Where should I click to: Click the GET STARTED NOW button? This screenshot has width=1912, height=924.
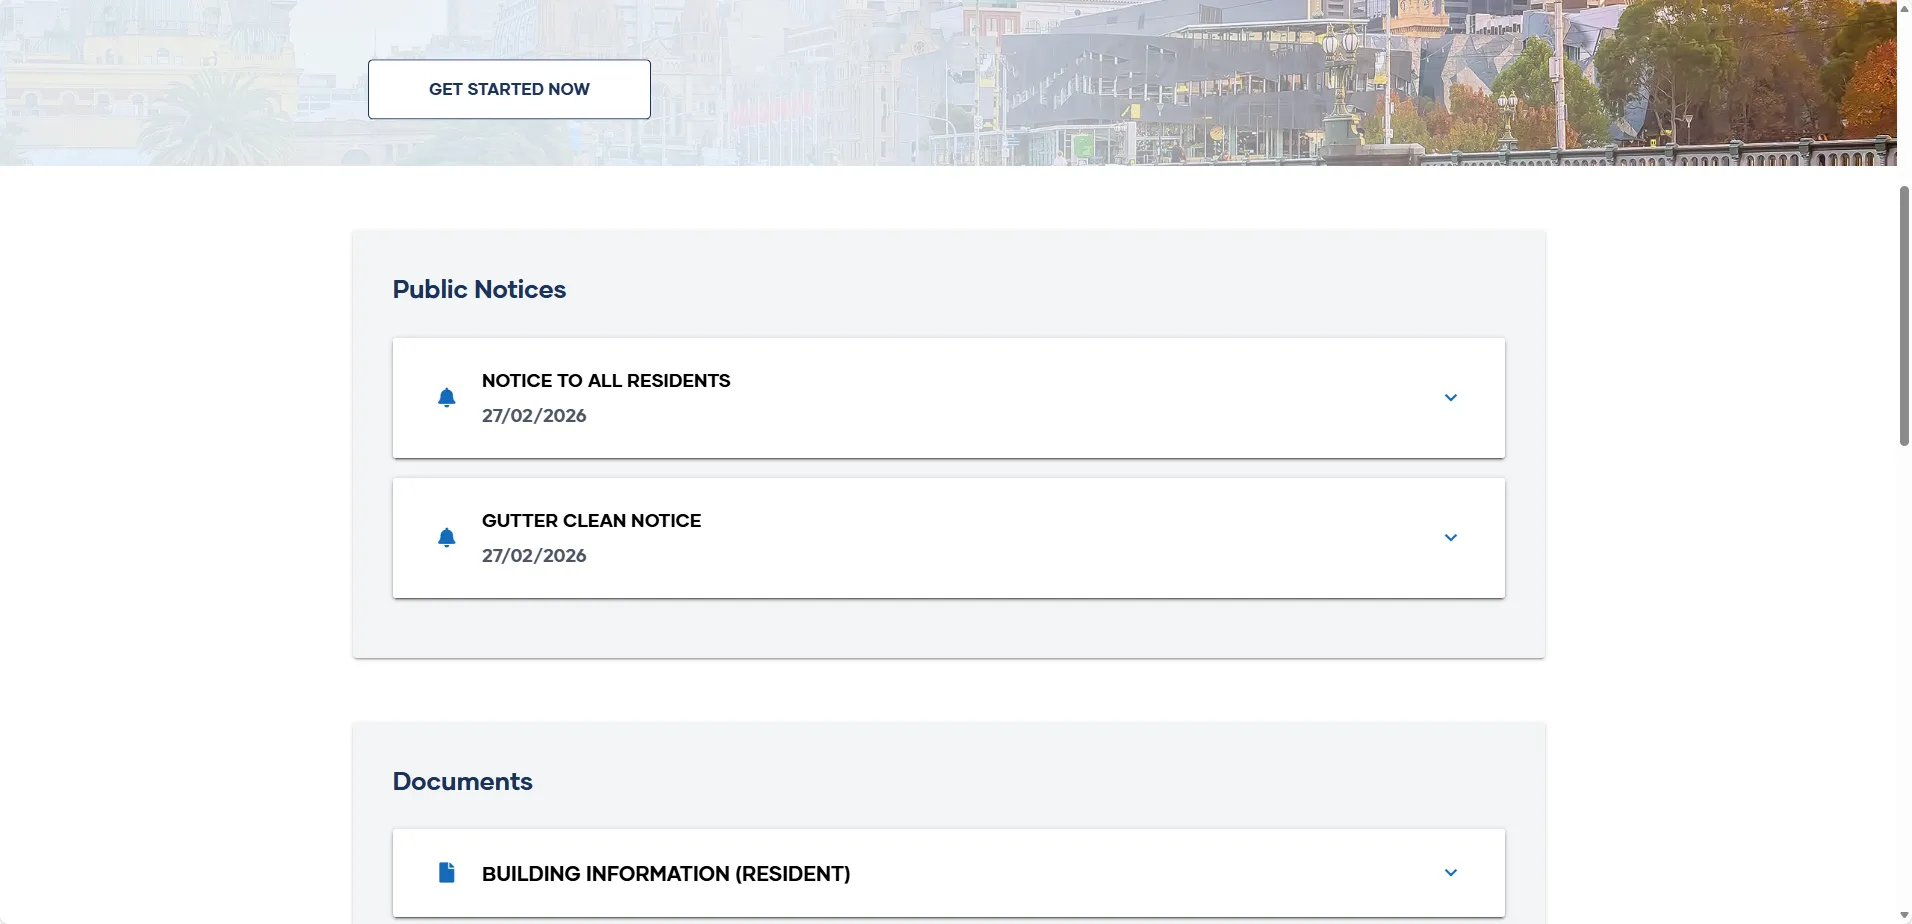509,89
